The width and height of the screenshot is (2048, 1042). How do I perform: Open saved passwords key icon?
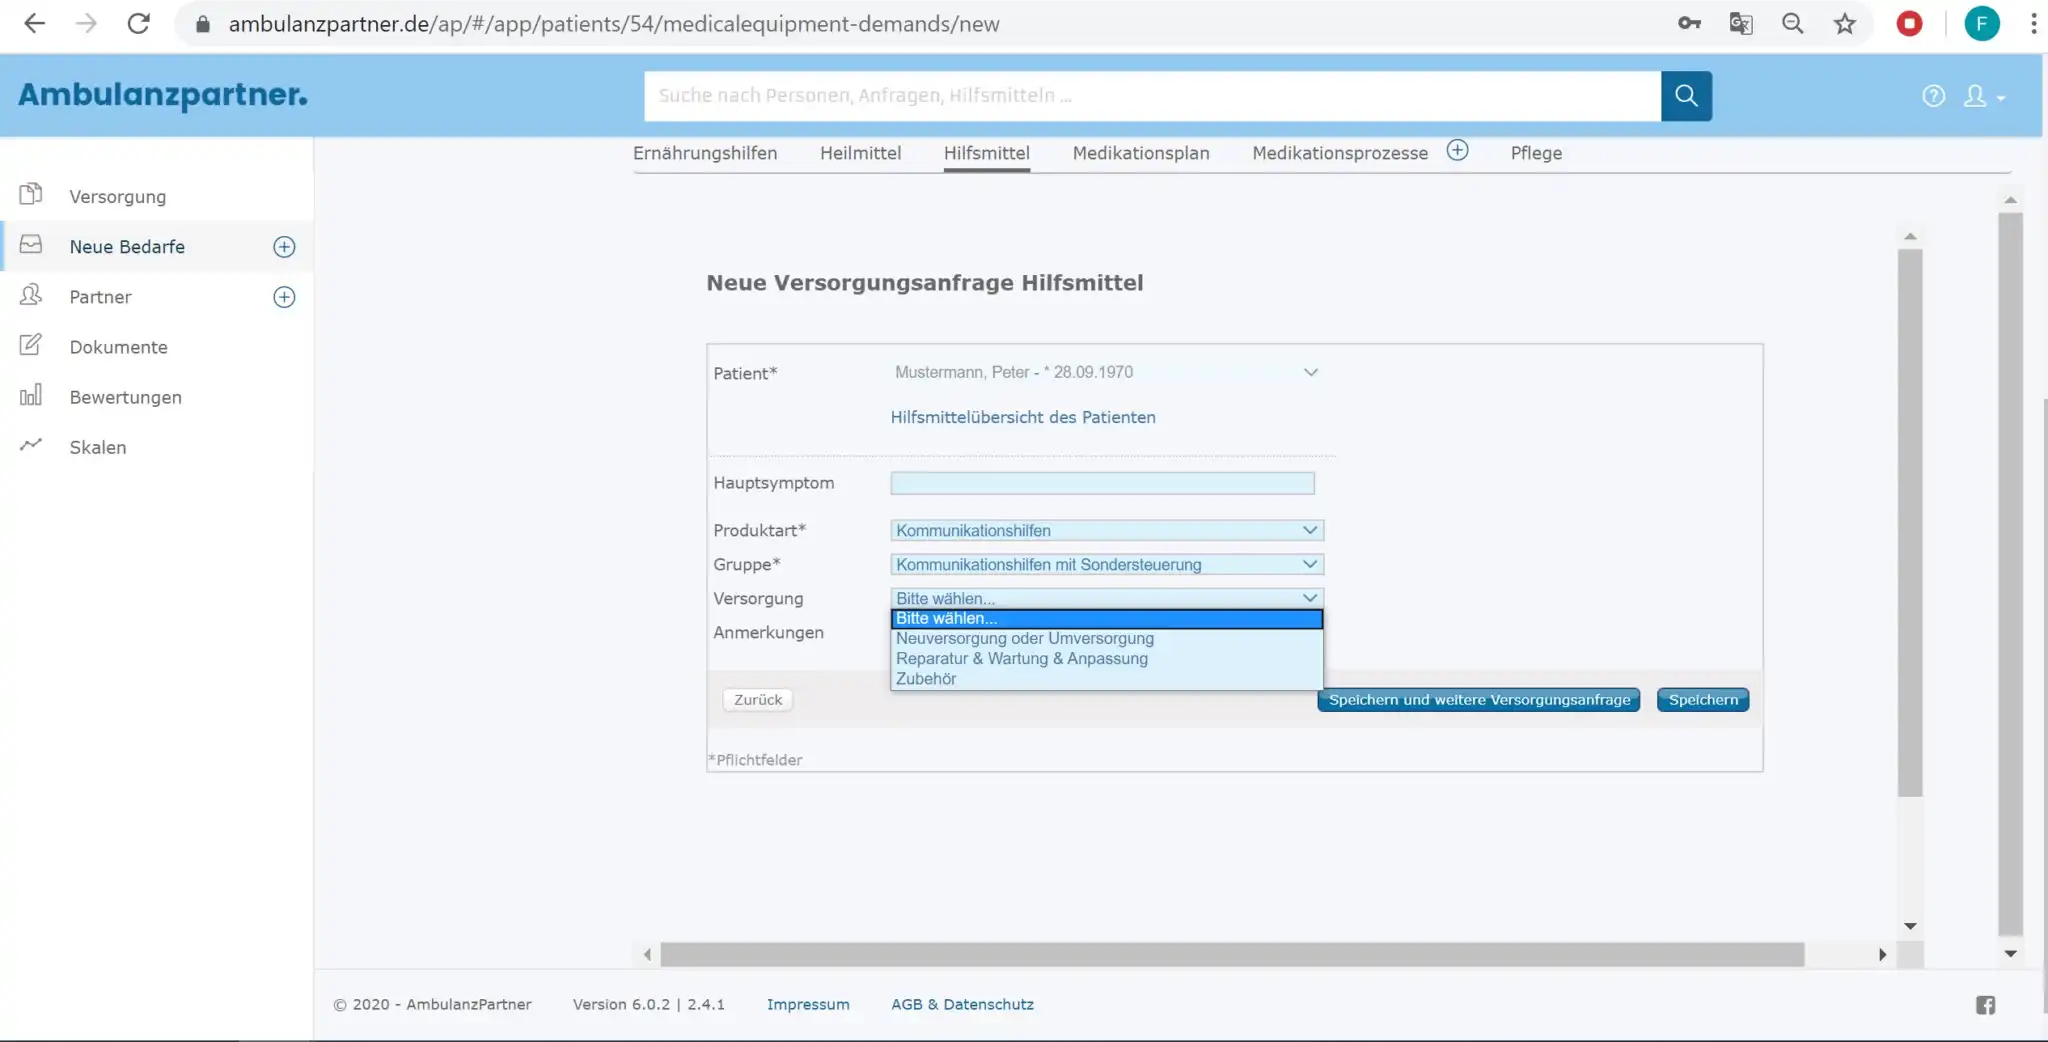click(x=1690, y=24)
